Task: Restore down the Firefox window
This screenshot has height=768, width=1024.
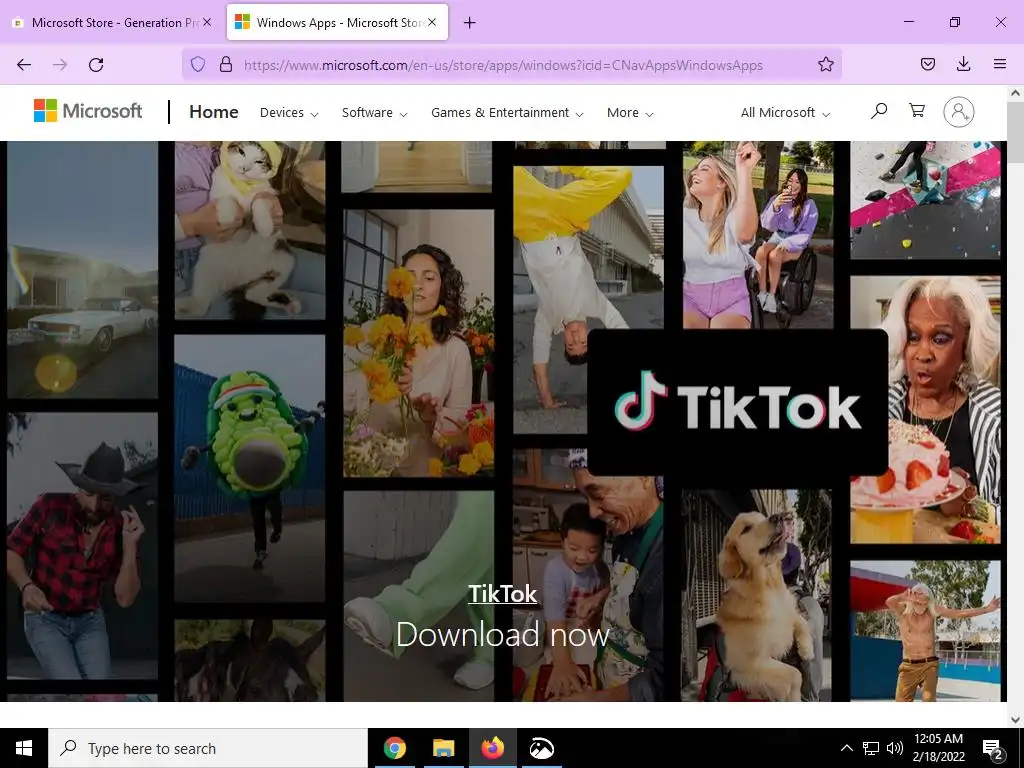Action: pos(955,22)
